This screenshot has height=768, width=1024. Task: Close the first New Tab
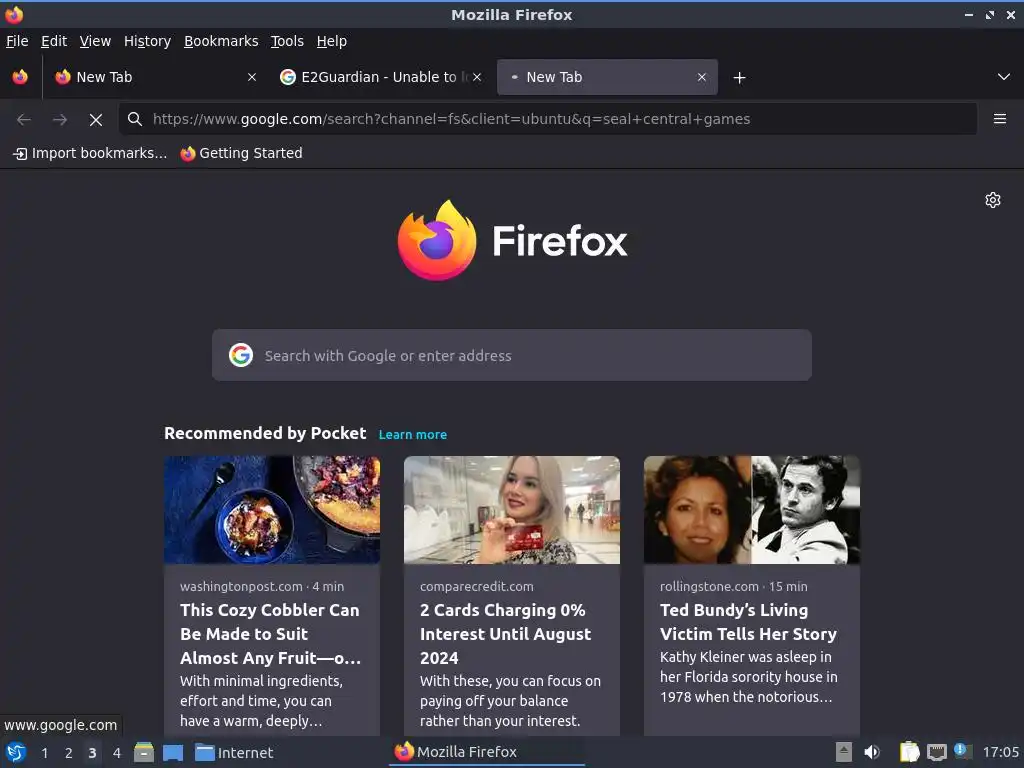pyautogui.click(x=252, y=77)
